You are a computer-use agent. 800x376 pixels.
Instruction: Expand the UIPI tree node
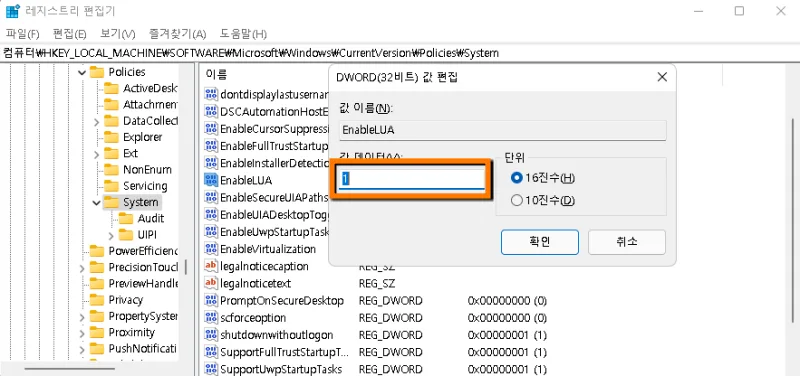(111, 235)
